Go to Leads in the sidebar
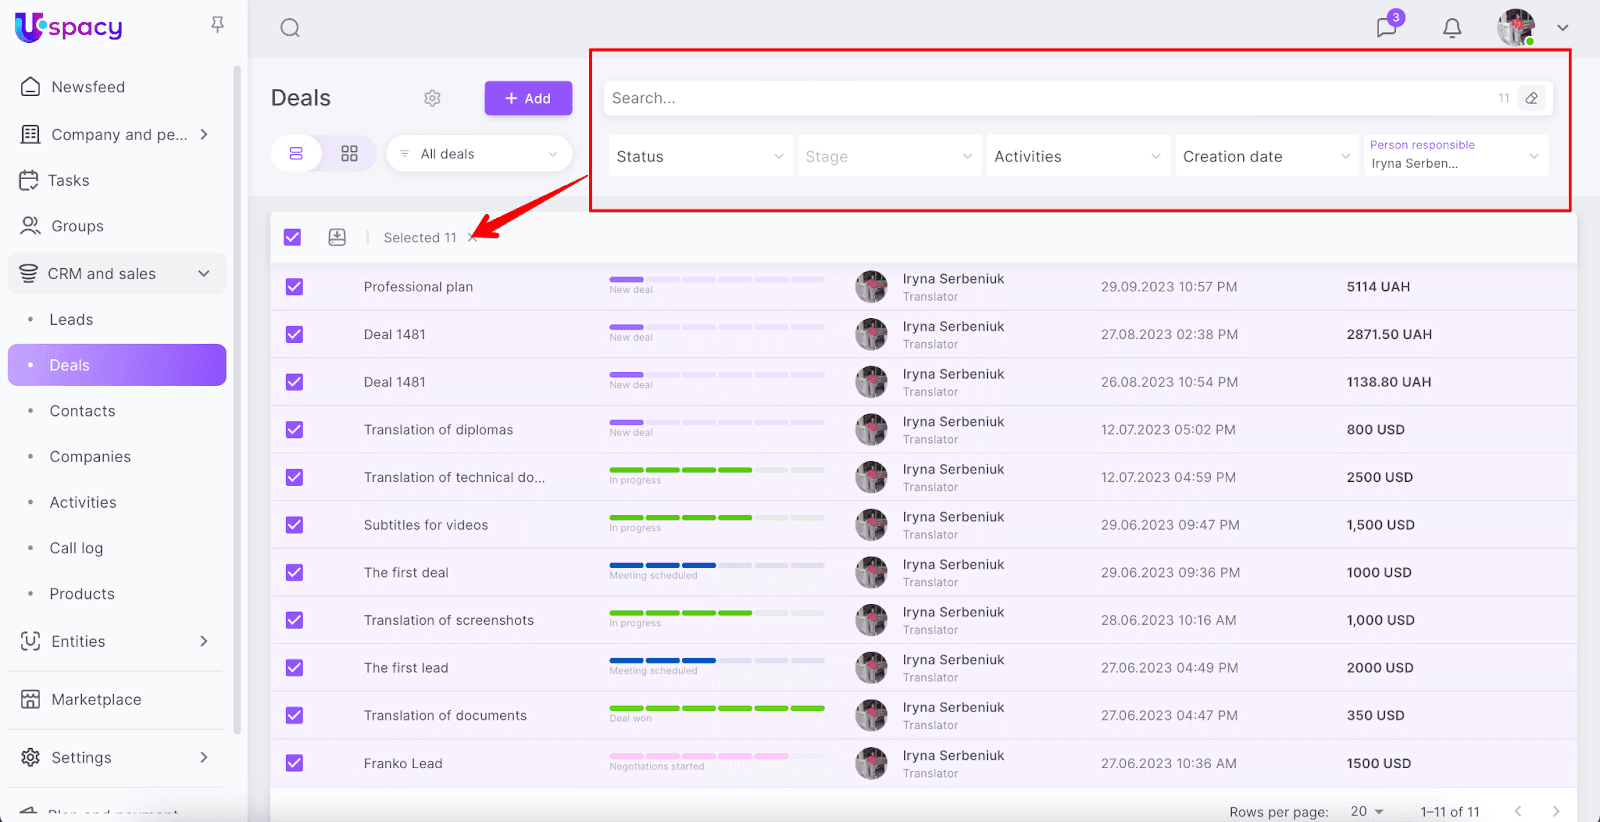 point(71,320)
